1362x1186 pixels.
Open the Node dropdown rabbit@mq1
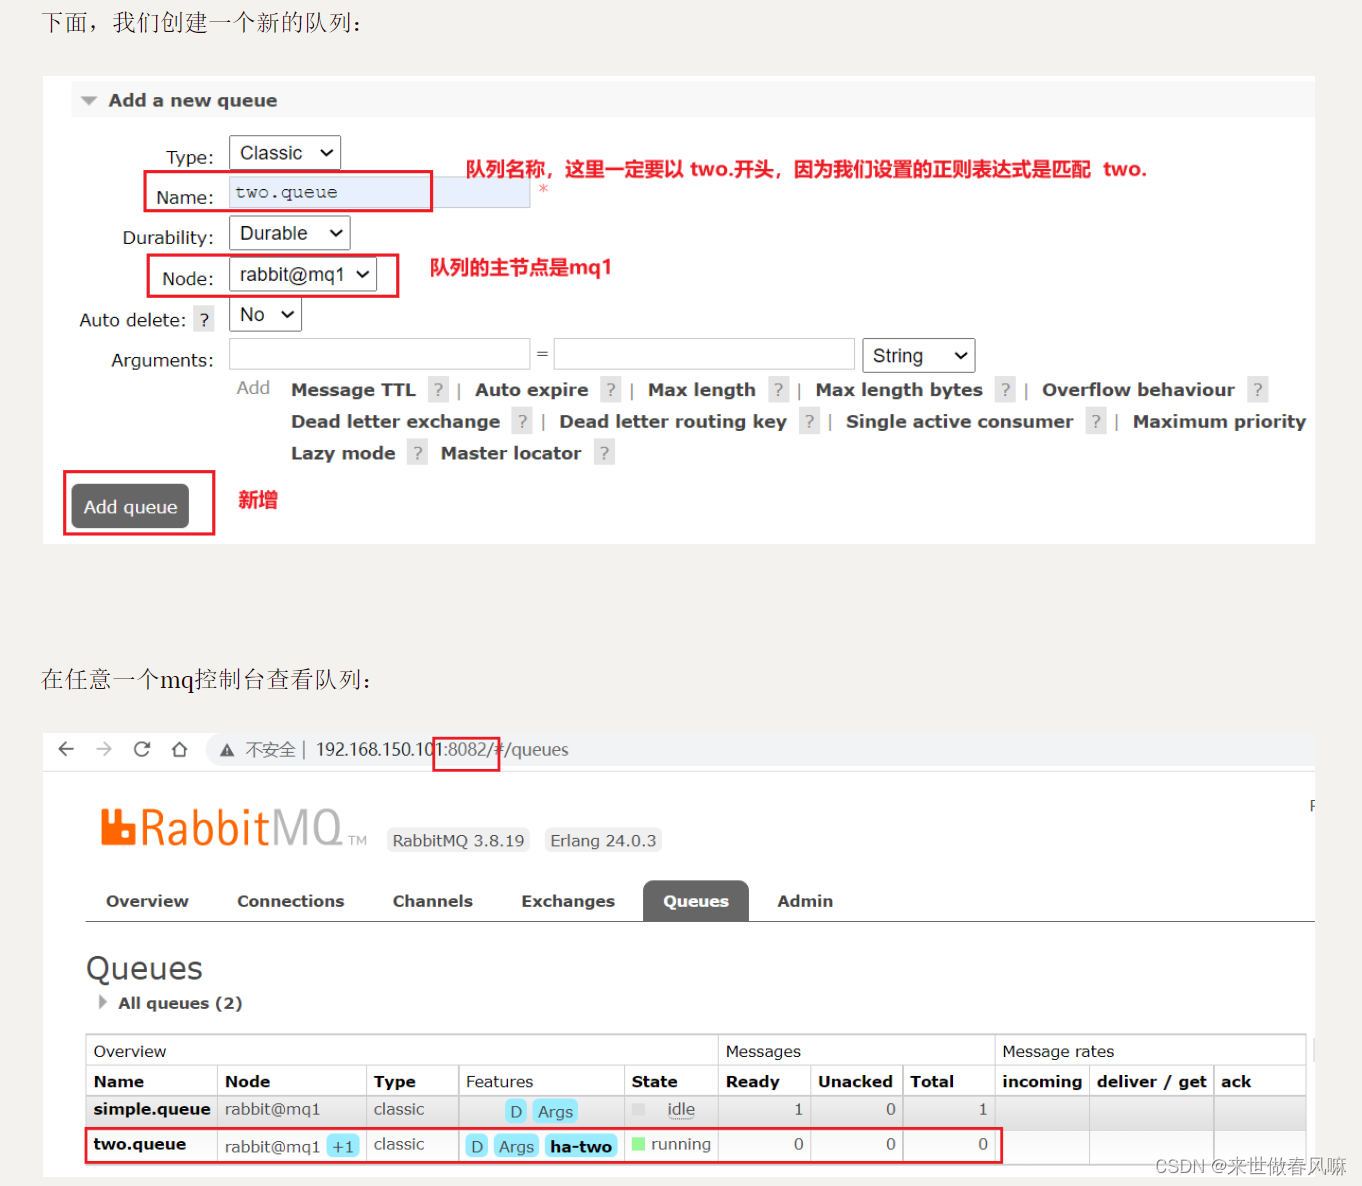(303, 274)
